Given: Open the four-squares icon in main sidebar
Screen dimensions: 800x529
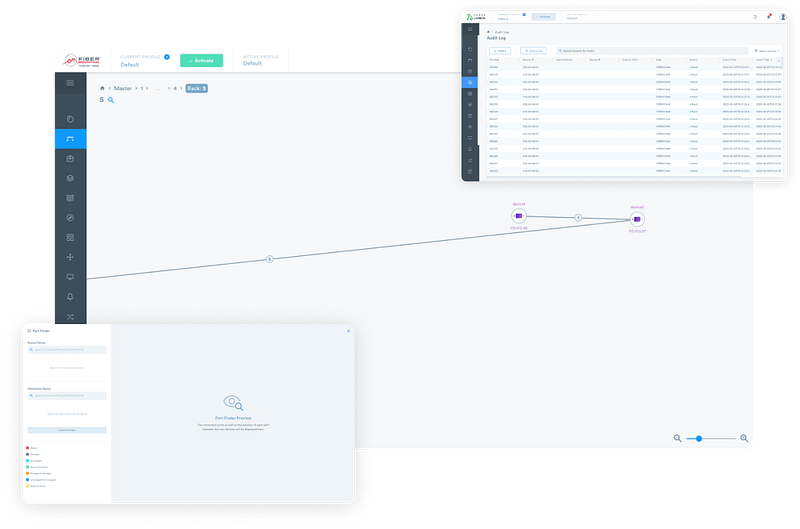Looking at the screenshot, I should pos(70,238).
